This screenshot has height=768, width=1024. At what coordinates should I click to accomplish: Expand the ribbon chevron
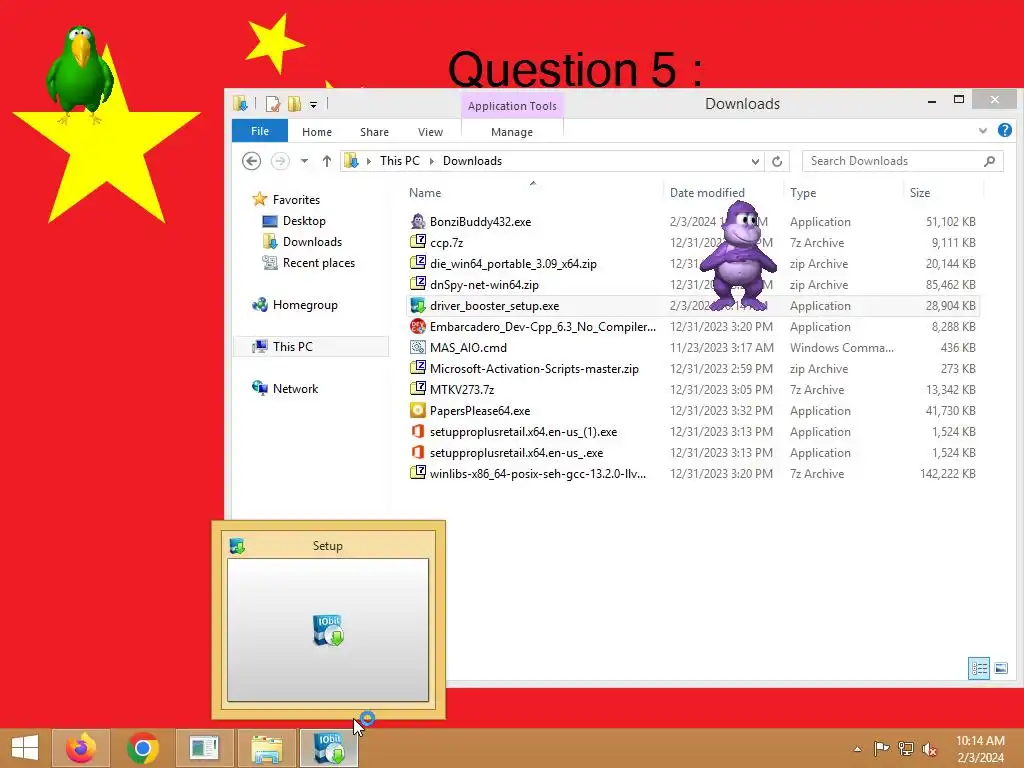(982, 131)
